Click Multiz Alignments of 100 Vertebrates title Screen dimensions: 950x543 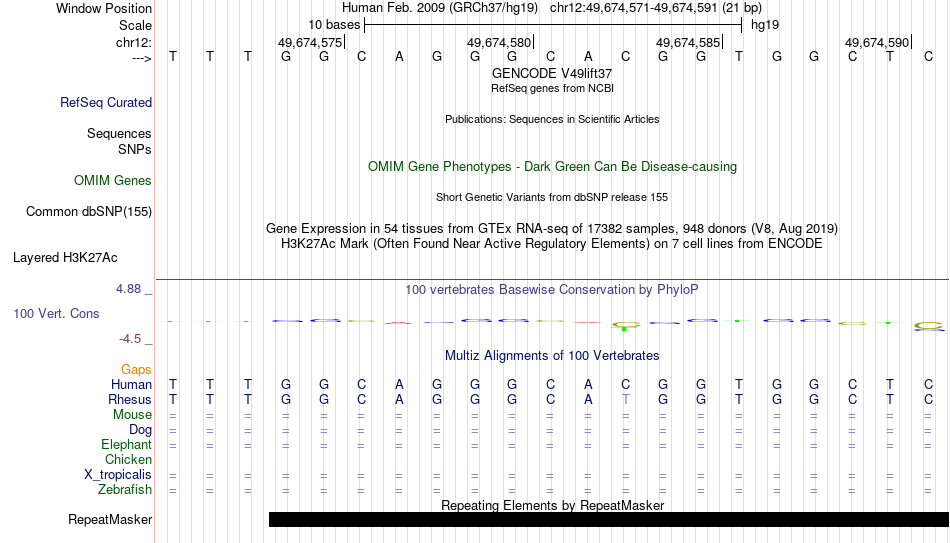tap(552, 356)
